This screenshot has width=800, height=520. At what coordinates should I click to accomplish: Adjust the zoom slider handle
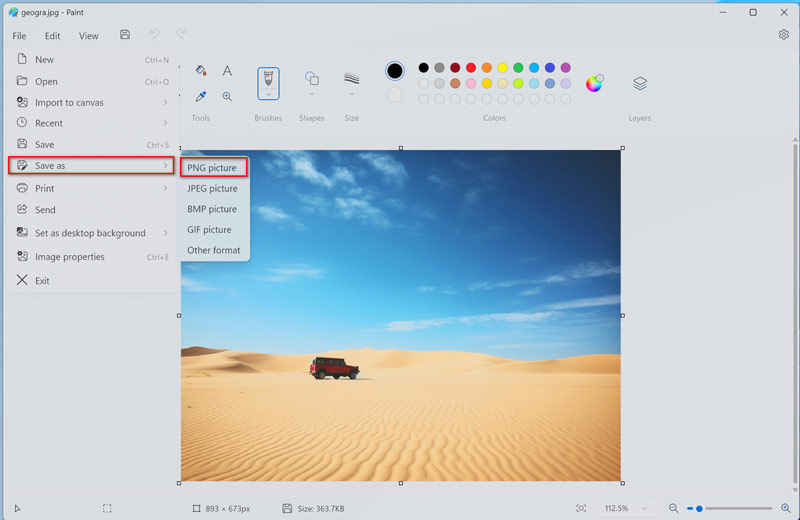(699, 508)
